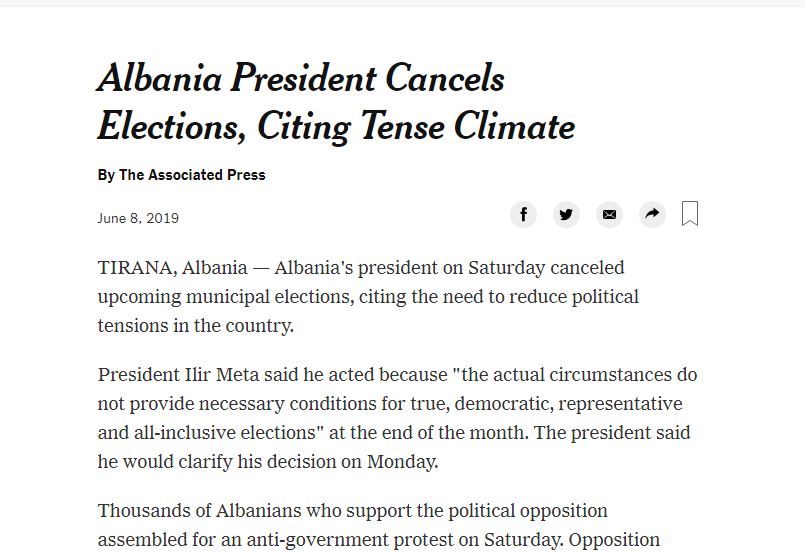Email this article using the envelope icon
This screenshot has height=557, width=805.
(609, 214)
